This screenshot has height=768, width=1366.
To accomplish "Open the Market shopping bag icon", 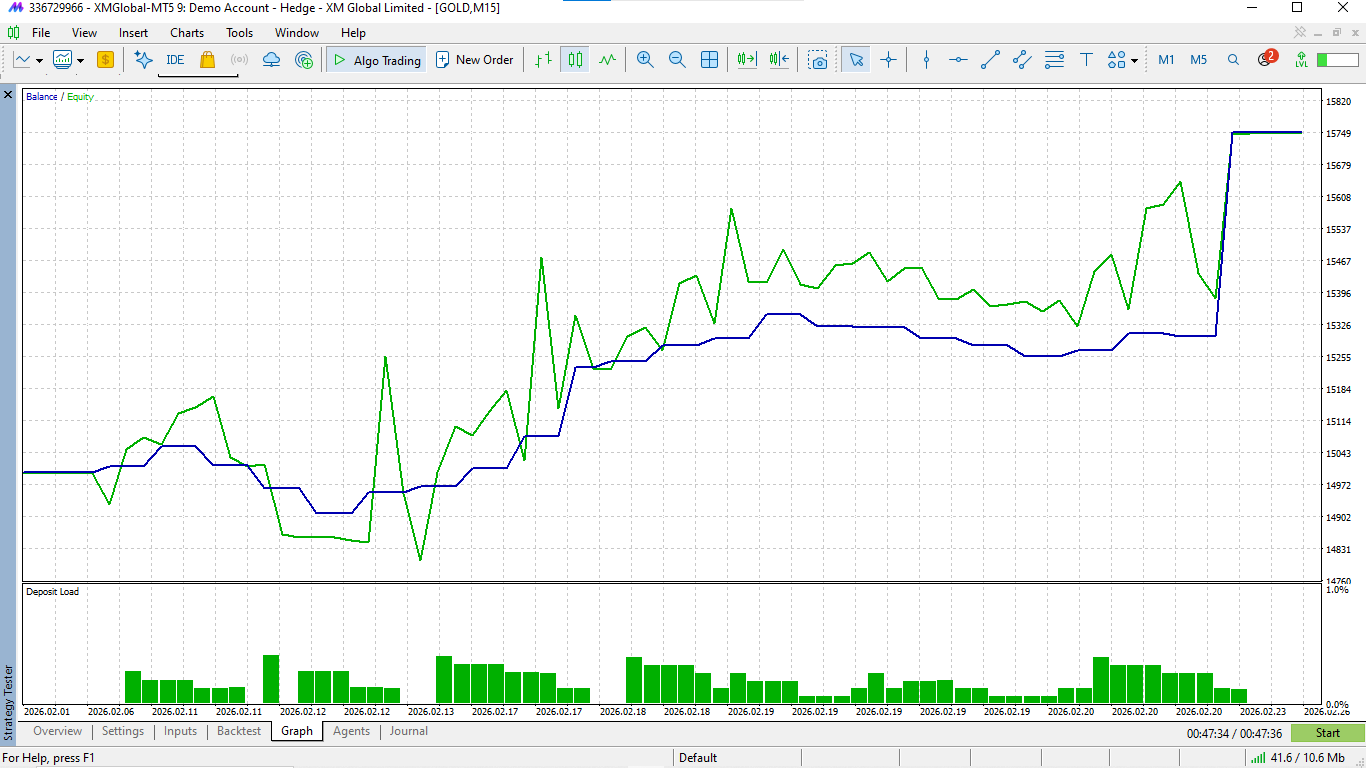I will click(207, 60).
